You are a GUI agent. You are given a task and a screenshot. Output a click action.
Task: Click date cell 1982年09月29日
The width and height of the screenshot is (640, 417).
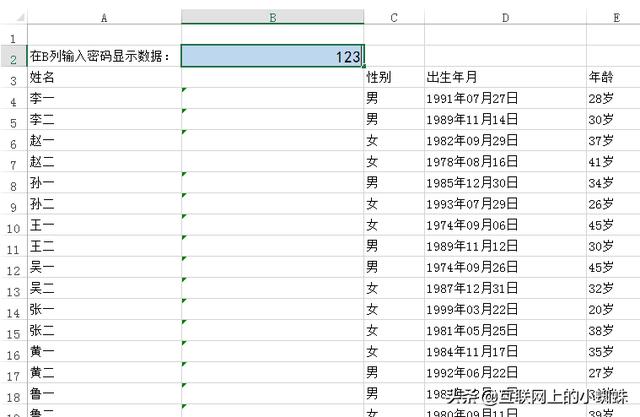tap(505, 141)
